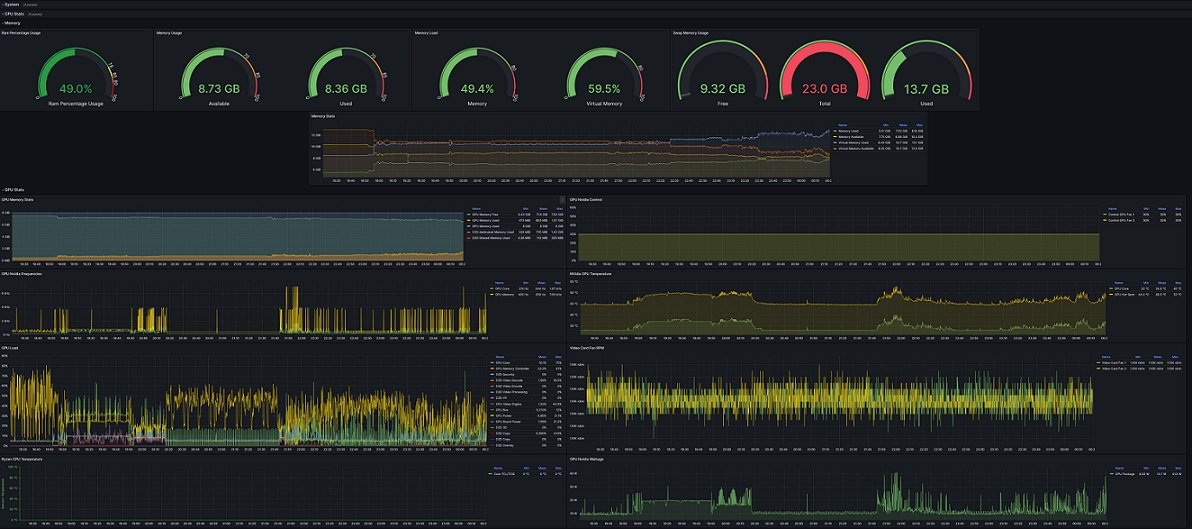This screenshot has width=1192, height=529.
Task: Collapse the GPU Stats dashboard row
Action: (x=14, y=189)
